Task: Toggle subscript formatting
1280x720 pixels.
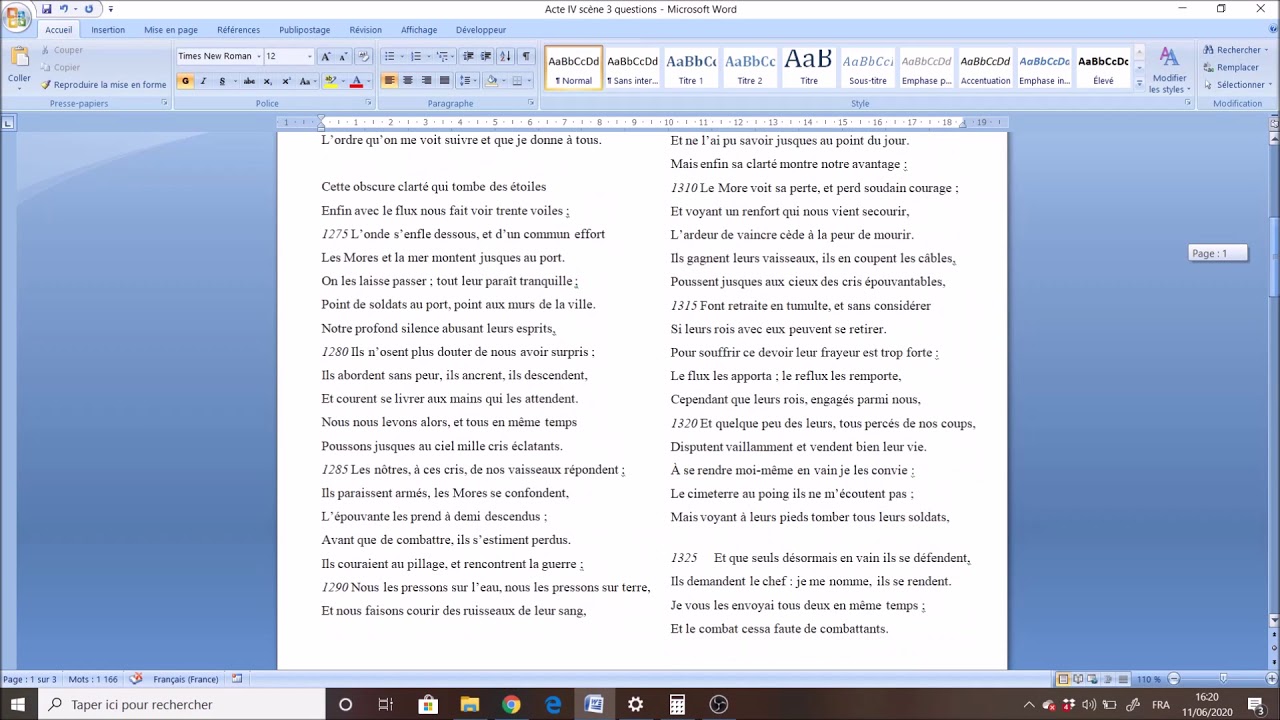Action: (x=267, y=81)
